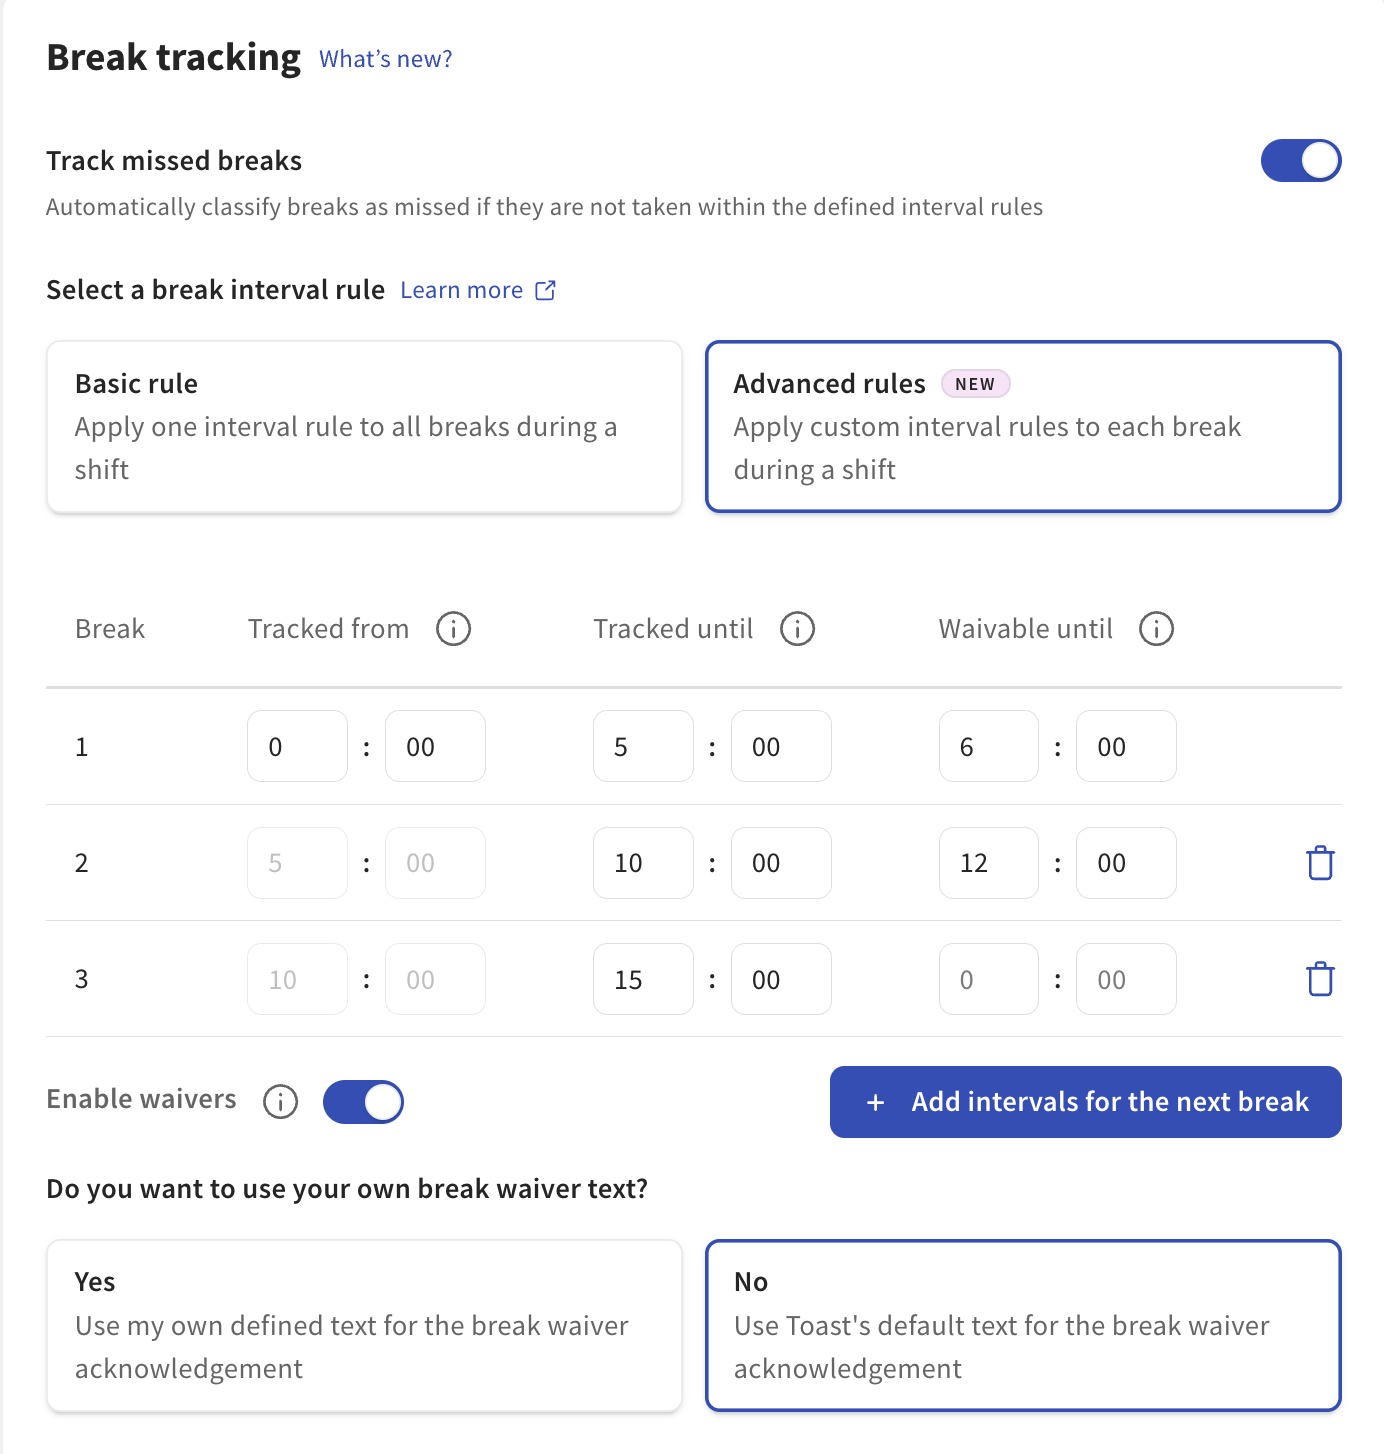Delete break 2 with trash icon
The image size is (1384, 1454).
tap(1320, 863)
